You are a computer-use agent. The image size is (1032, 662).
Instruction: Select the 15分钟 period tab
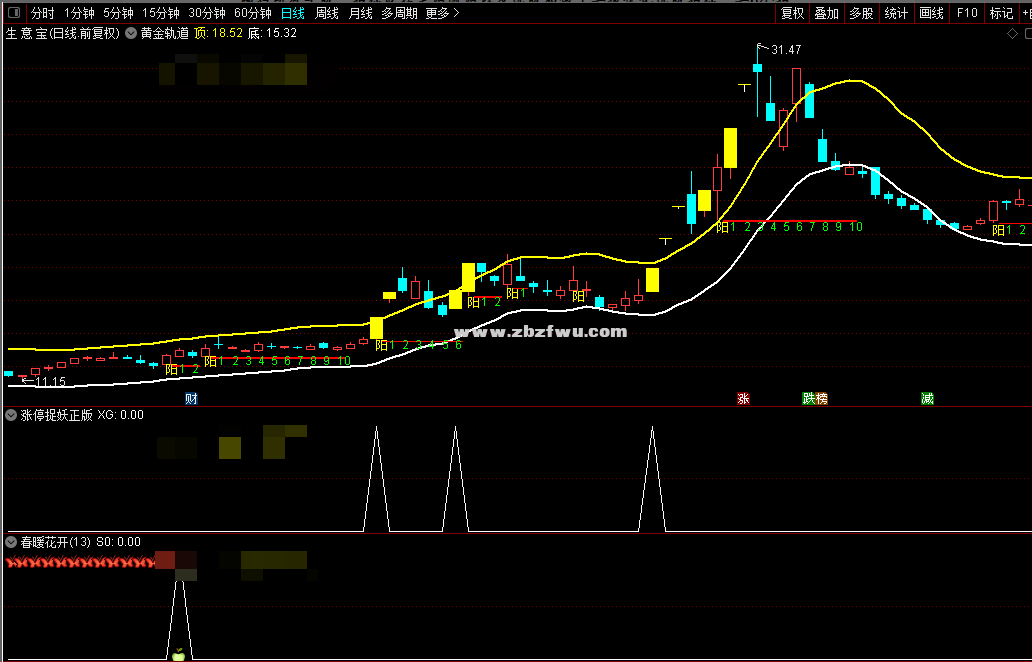point(161,13)
